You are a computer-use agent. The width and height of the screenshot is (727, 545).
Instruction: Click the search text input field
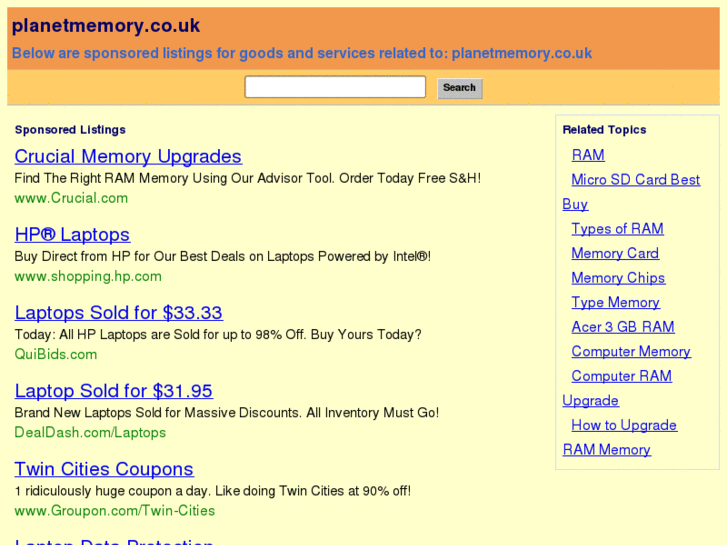point(335,87)
